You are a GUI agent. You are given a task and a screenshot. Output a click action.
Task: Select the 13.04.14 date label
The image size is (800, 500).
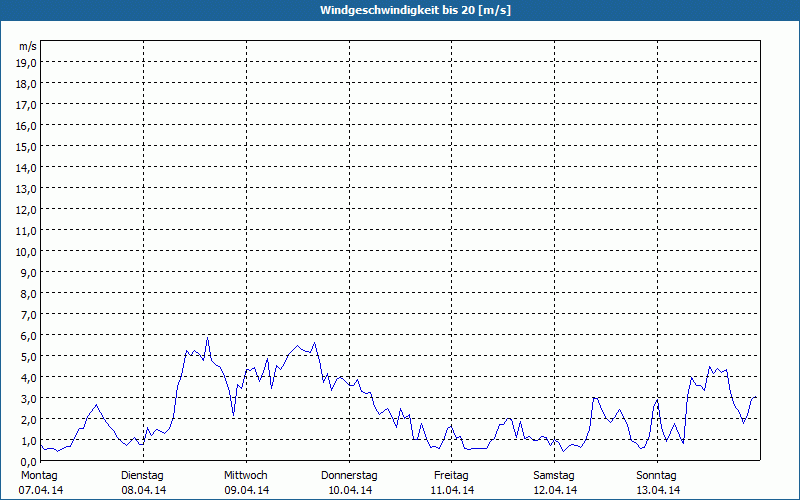[657, 490]
